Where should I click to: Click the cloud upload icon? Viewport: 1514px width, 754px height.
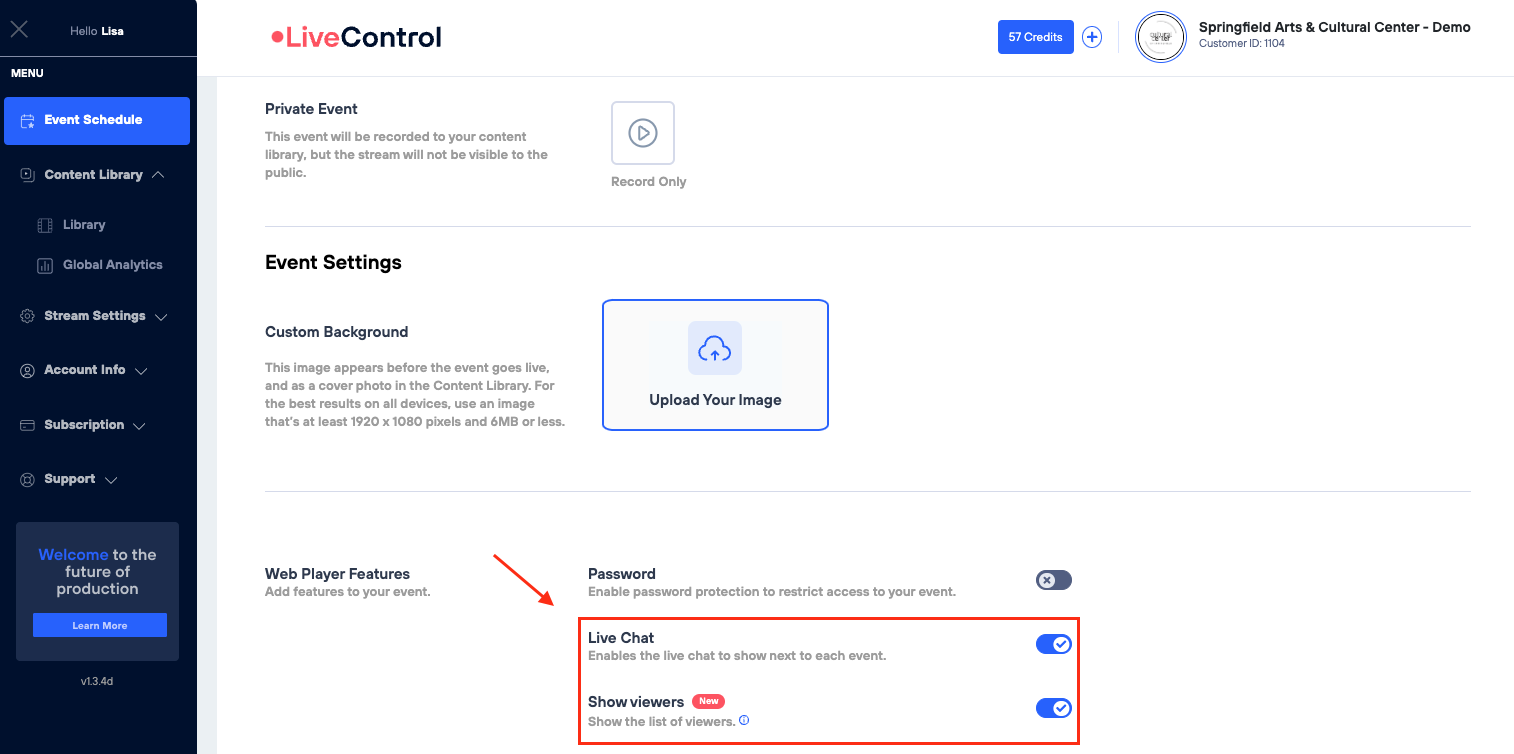point(714,348)
